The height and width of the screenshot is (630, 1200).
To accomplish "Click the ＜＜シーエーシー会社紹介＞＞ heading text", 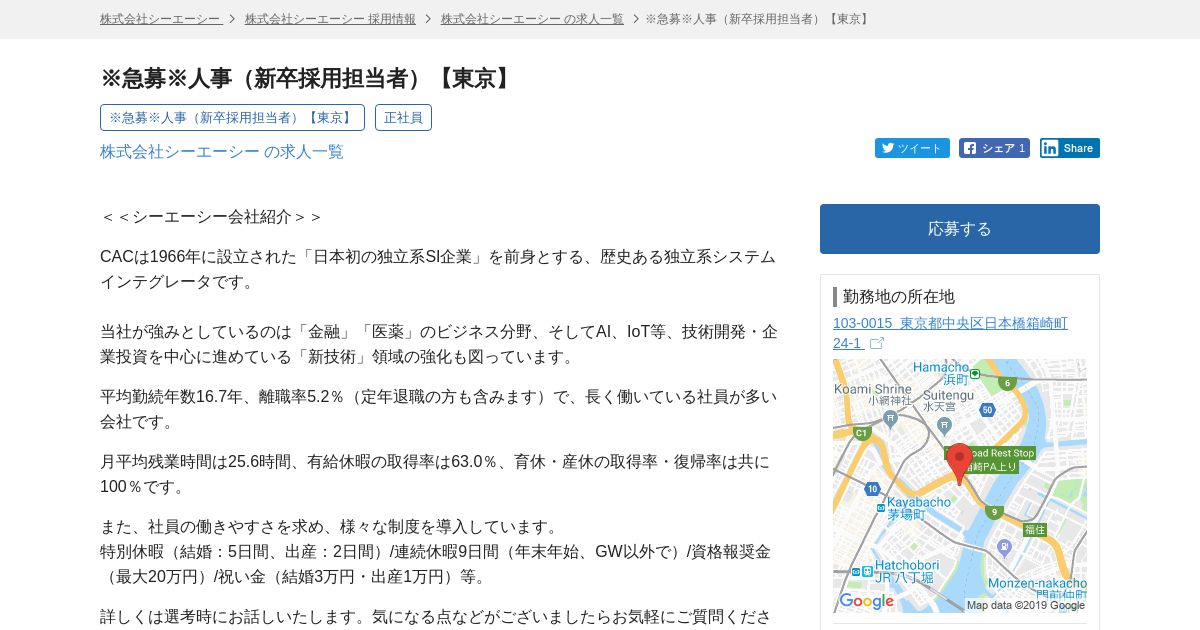I will pos(212,217).
